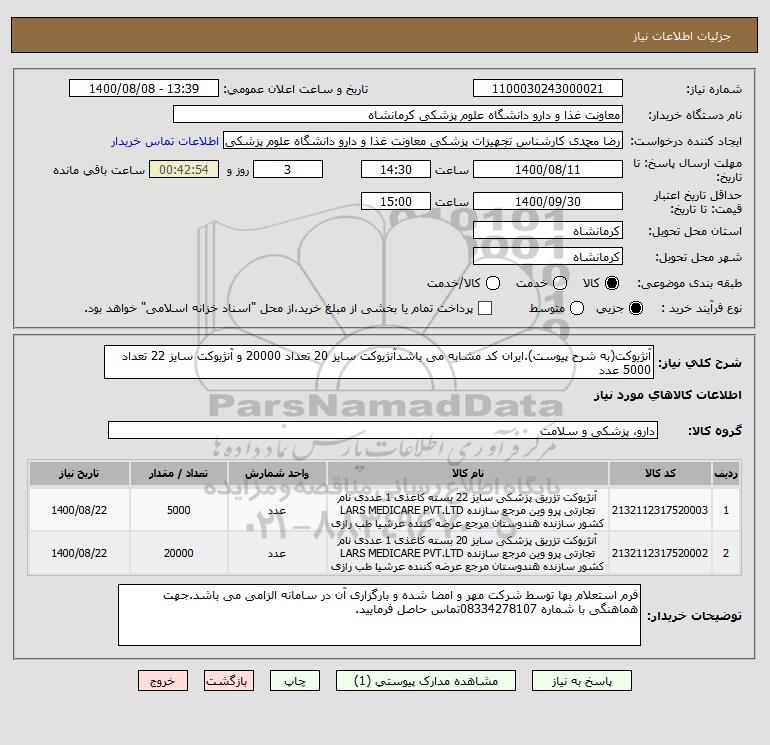770x745 pixels.
Task: Click product code 2132112317520003
Action: (660, 510)
